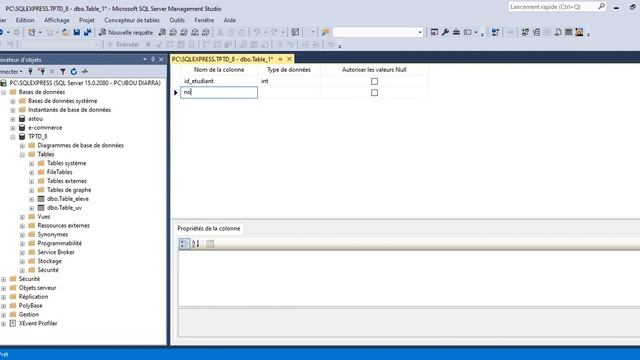
Task: Open the Connecter dropdown in Object Explorer
Action: coord(11,71)
